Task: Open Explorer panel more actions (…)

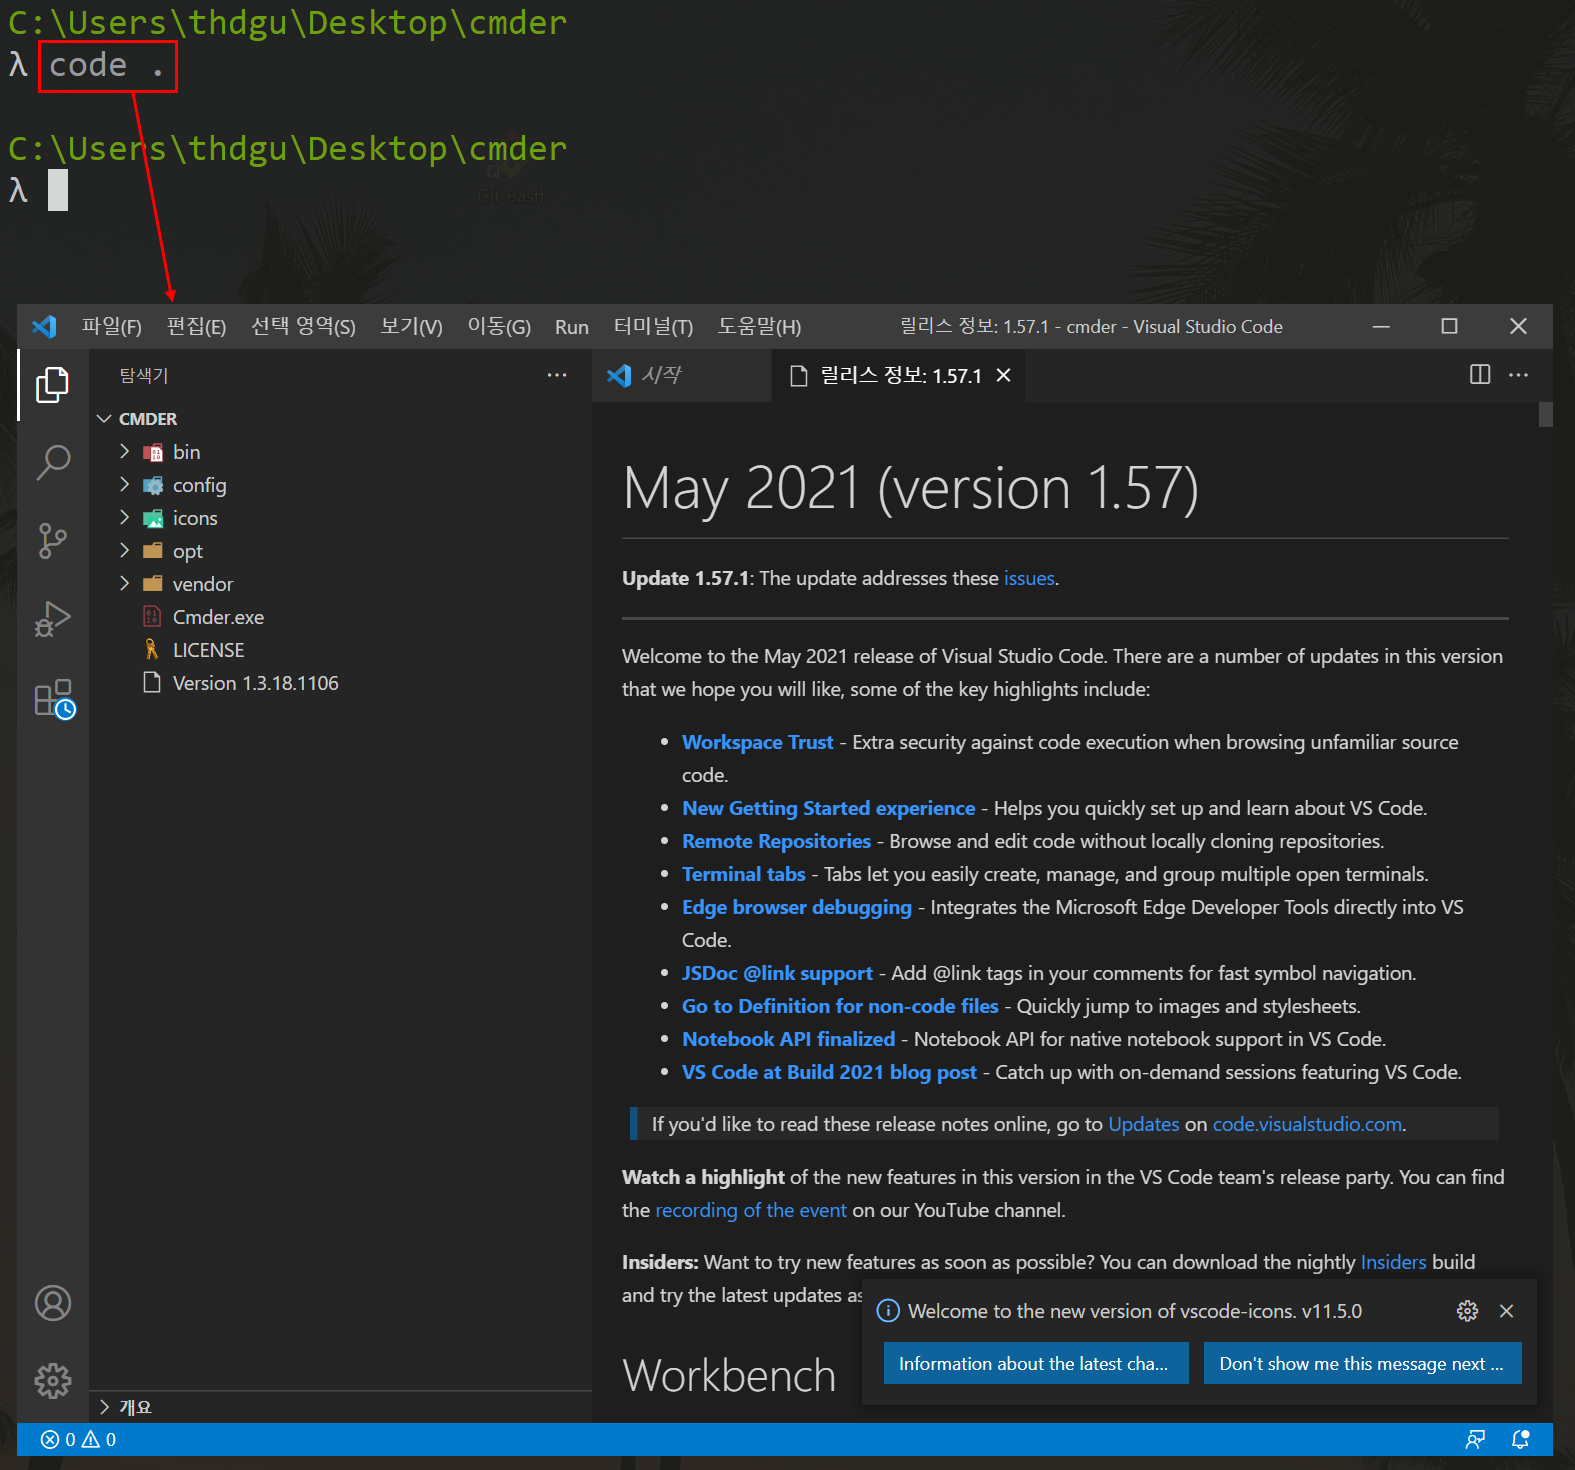Action: click(557, 375)
